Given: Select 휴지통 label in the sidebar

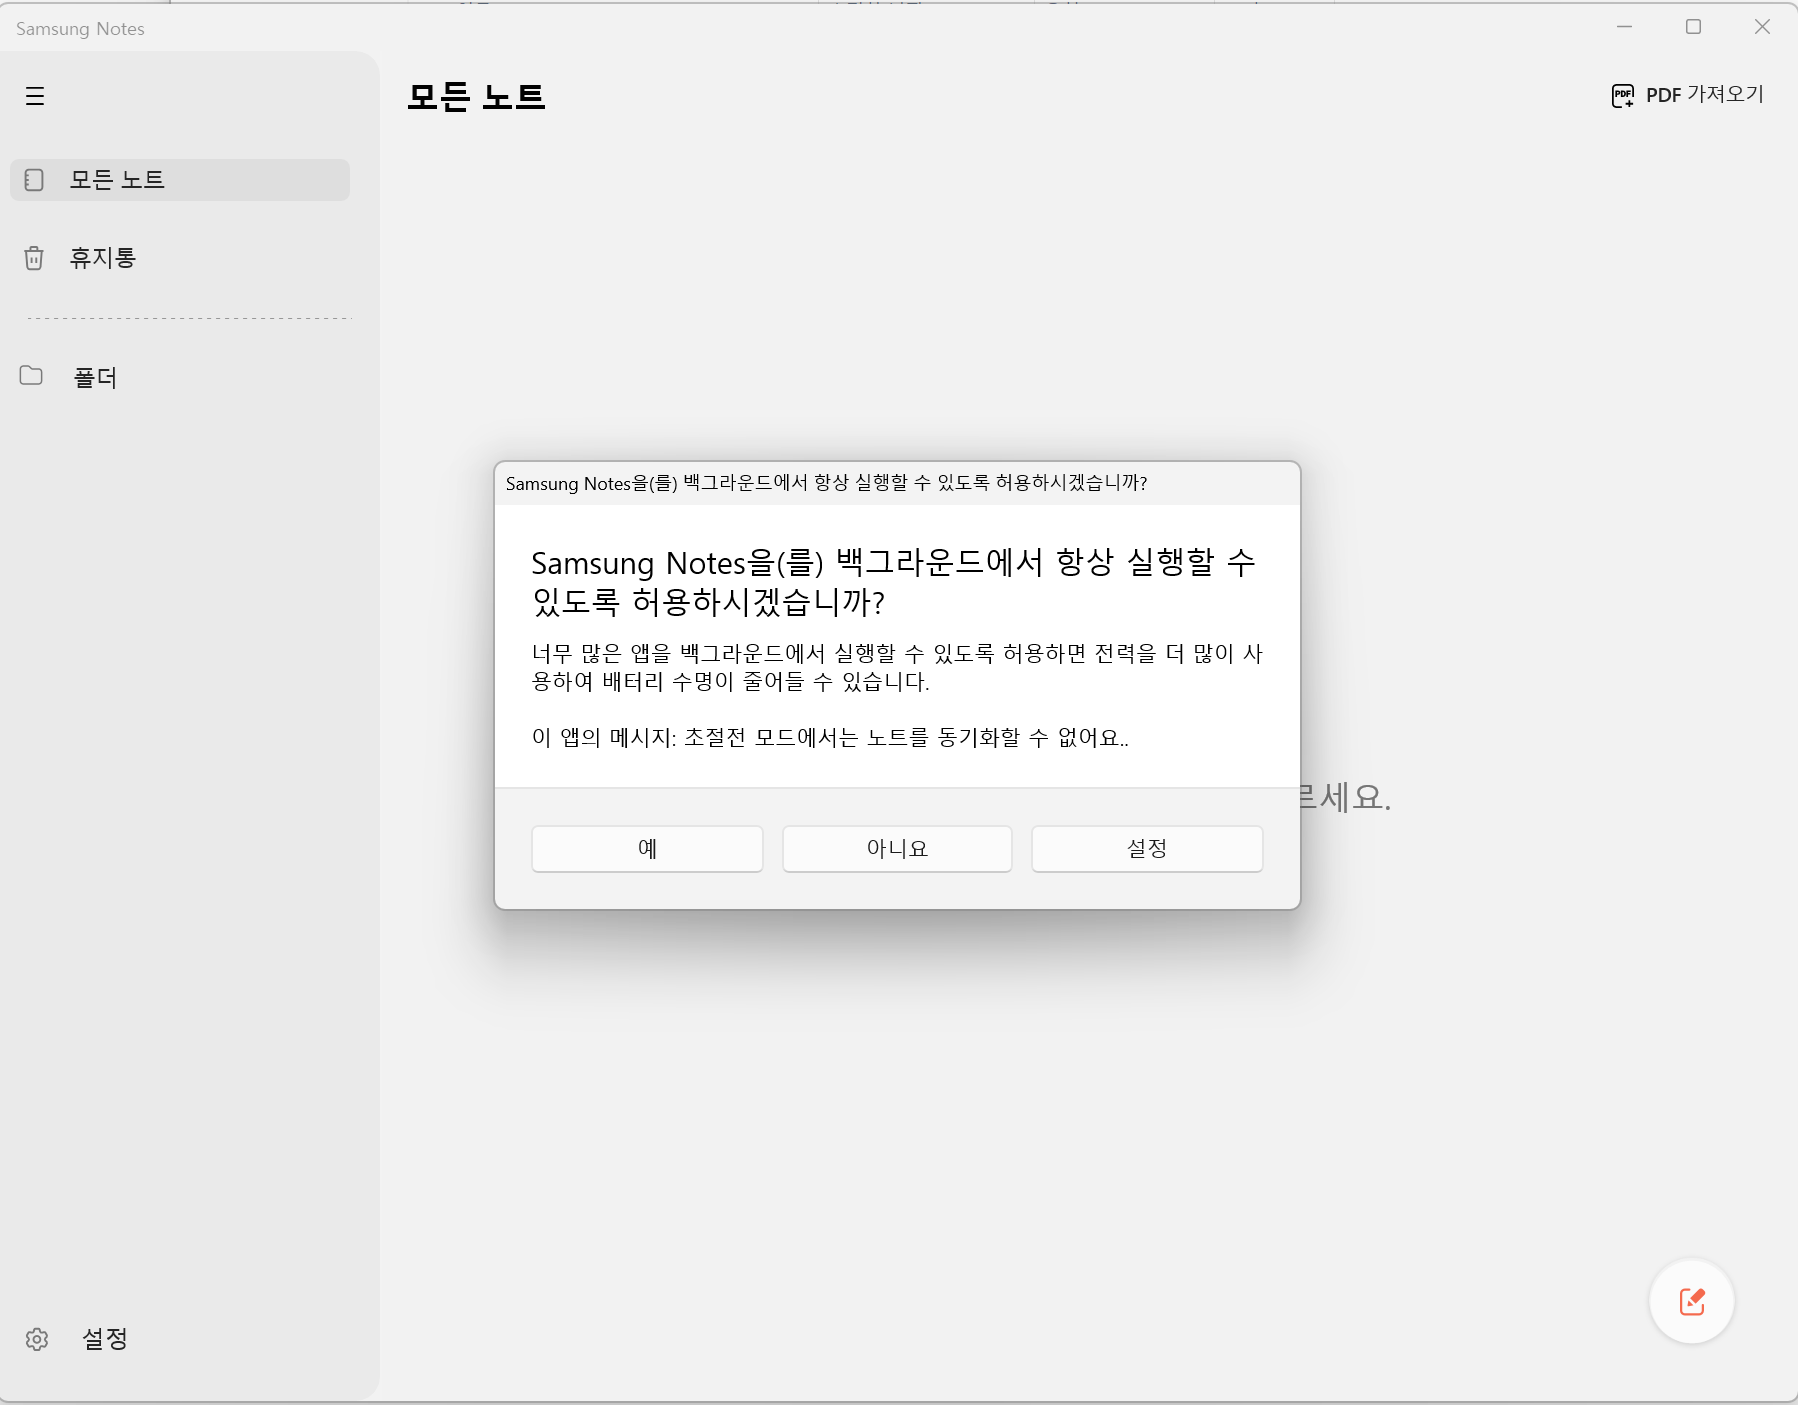Looking at the screenshot, I should (102, 258).
